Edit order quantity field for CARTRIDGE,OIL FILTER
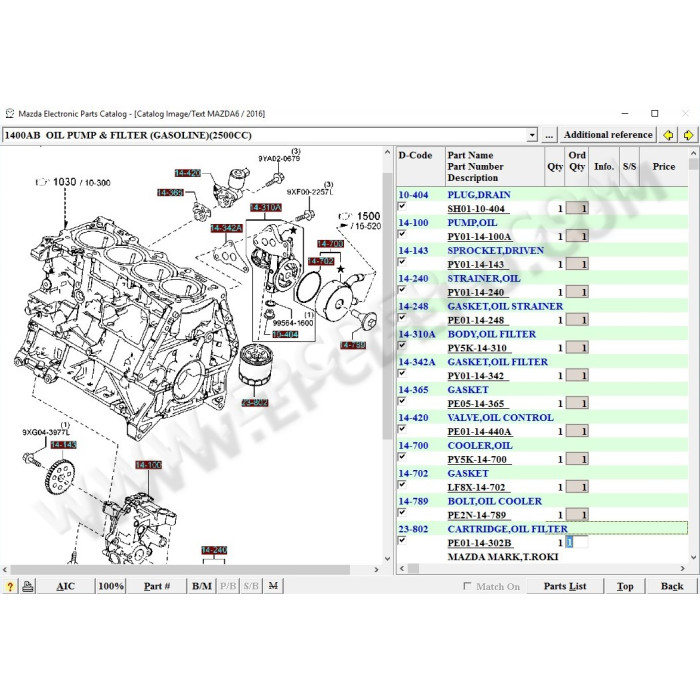700x700 pixels. pos(577,542)
